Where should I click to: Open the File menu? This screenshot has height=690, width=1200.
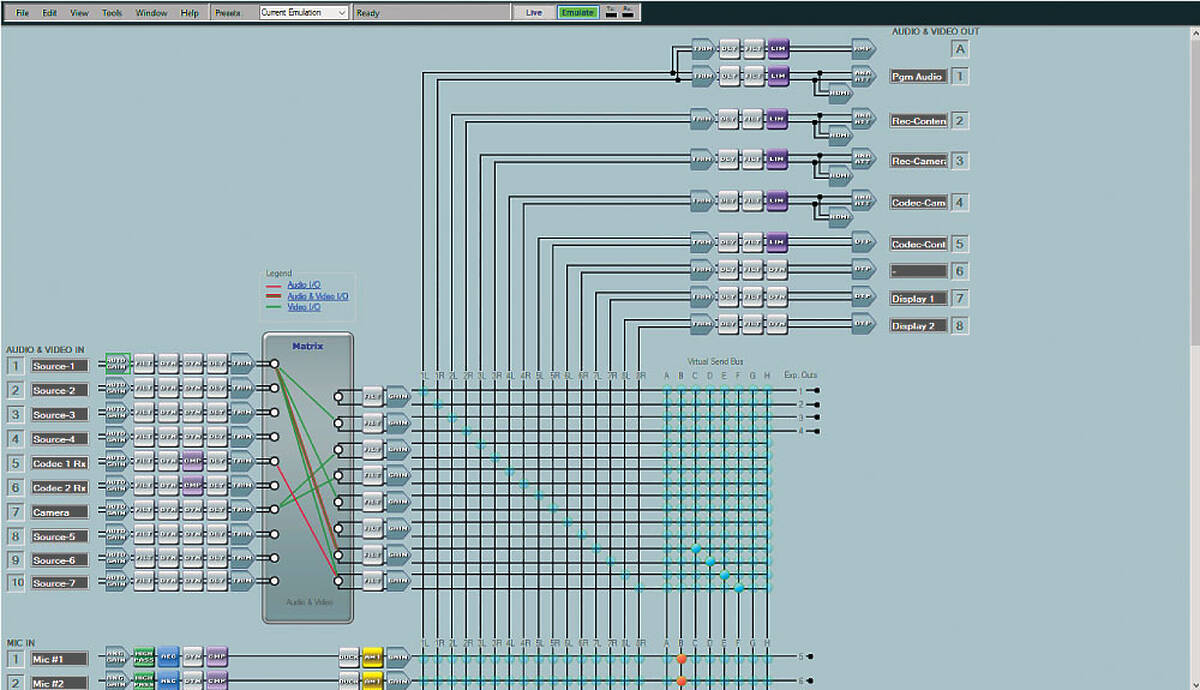22,13
